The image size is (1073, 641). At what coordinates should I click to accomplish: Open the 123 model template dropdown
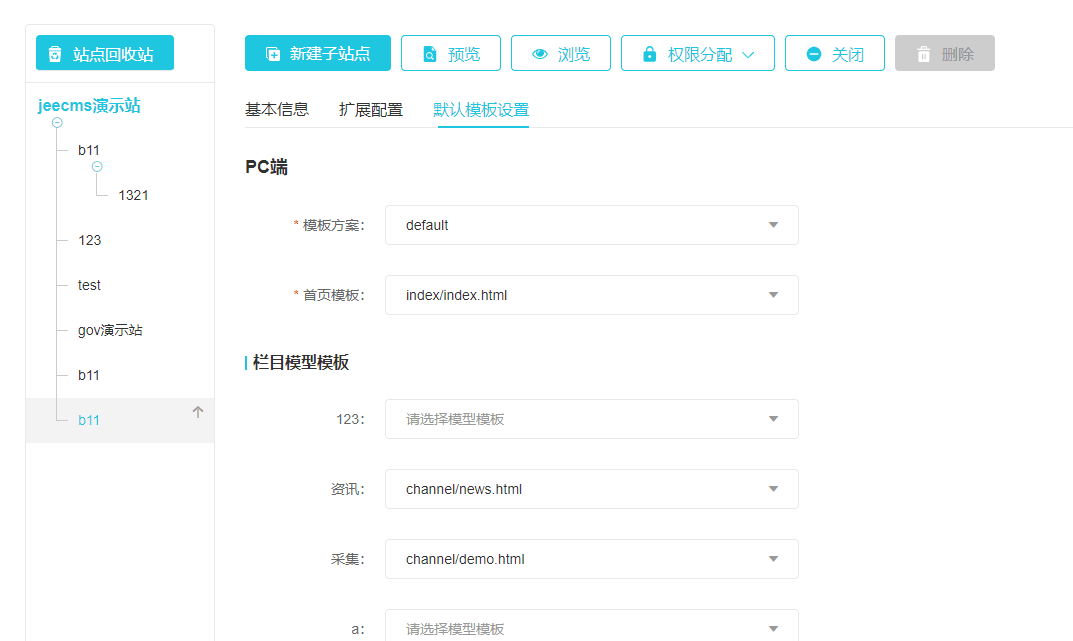[x=592, y=419]
